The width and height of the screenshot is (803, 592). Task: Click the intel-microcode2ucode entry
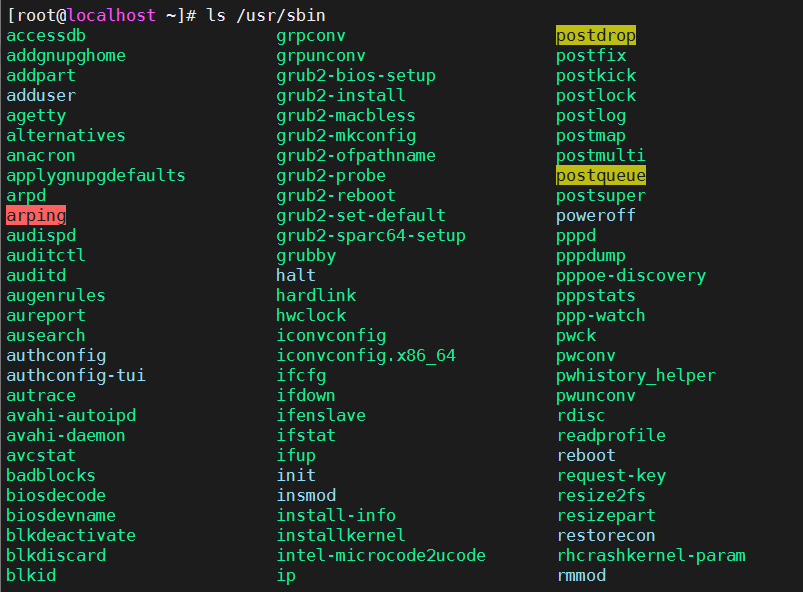point(381,555)
